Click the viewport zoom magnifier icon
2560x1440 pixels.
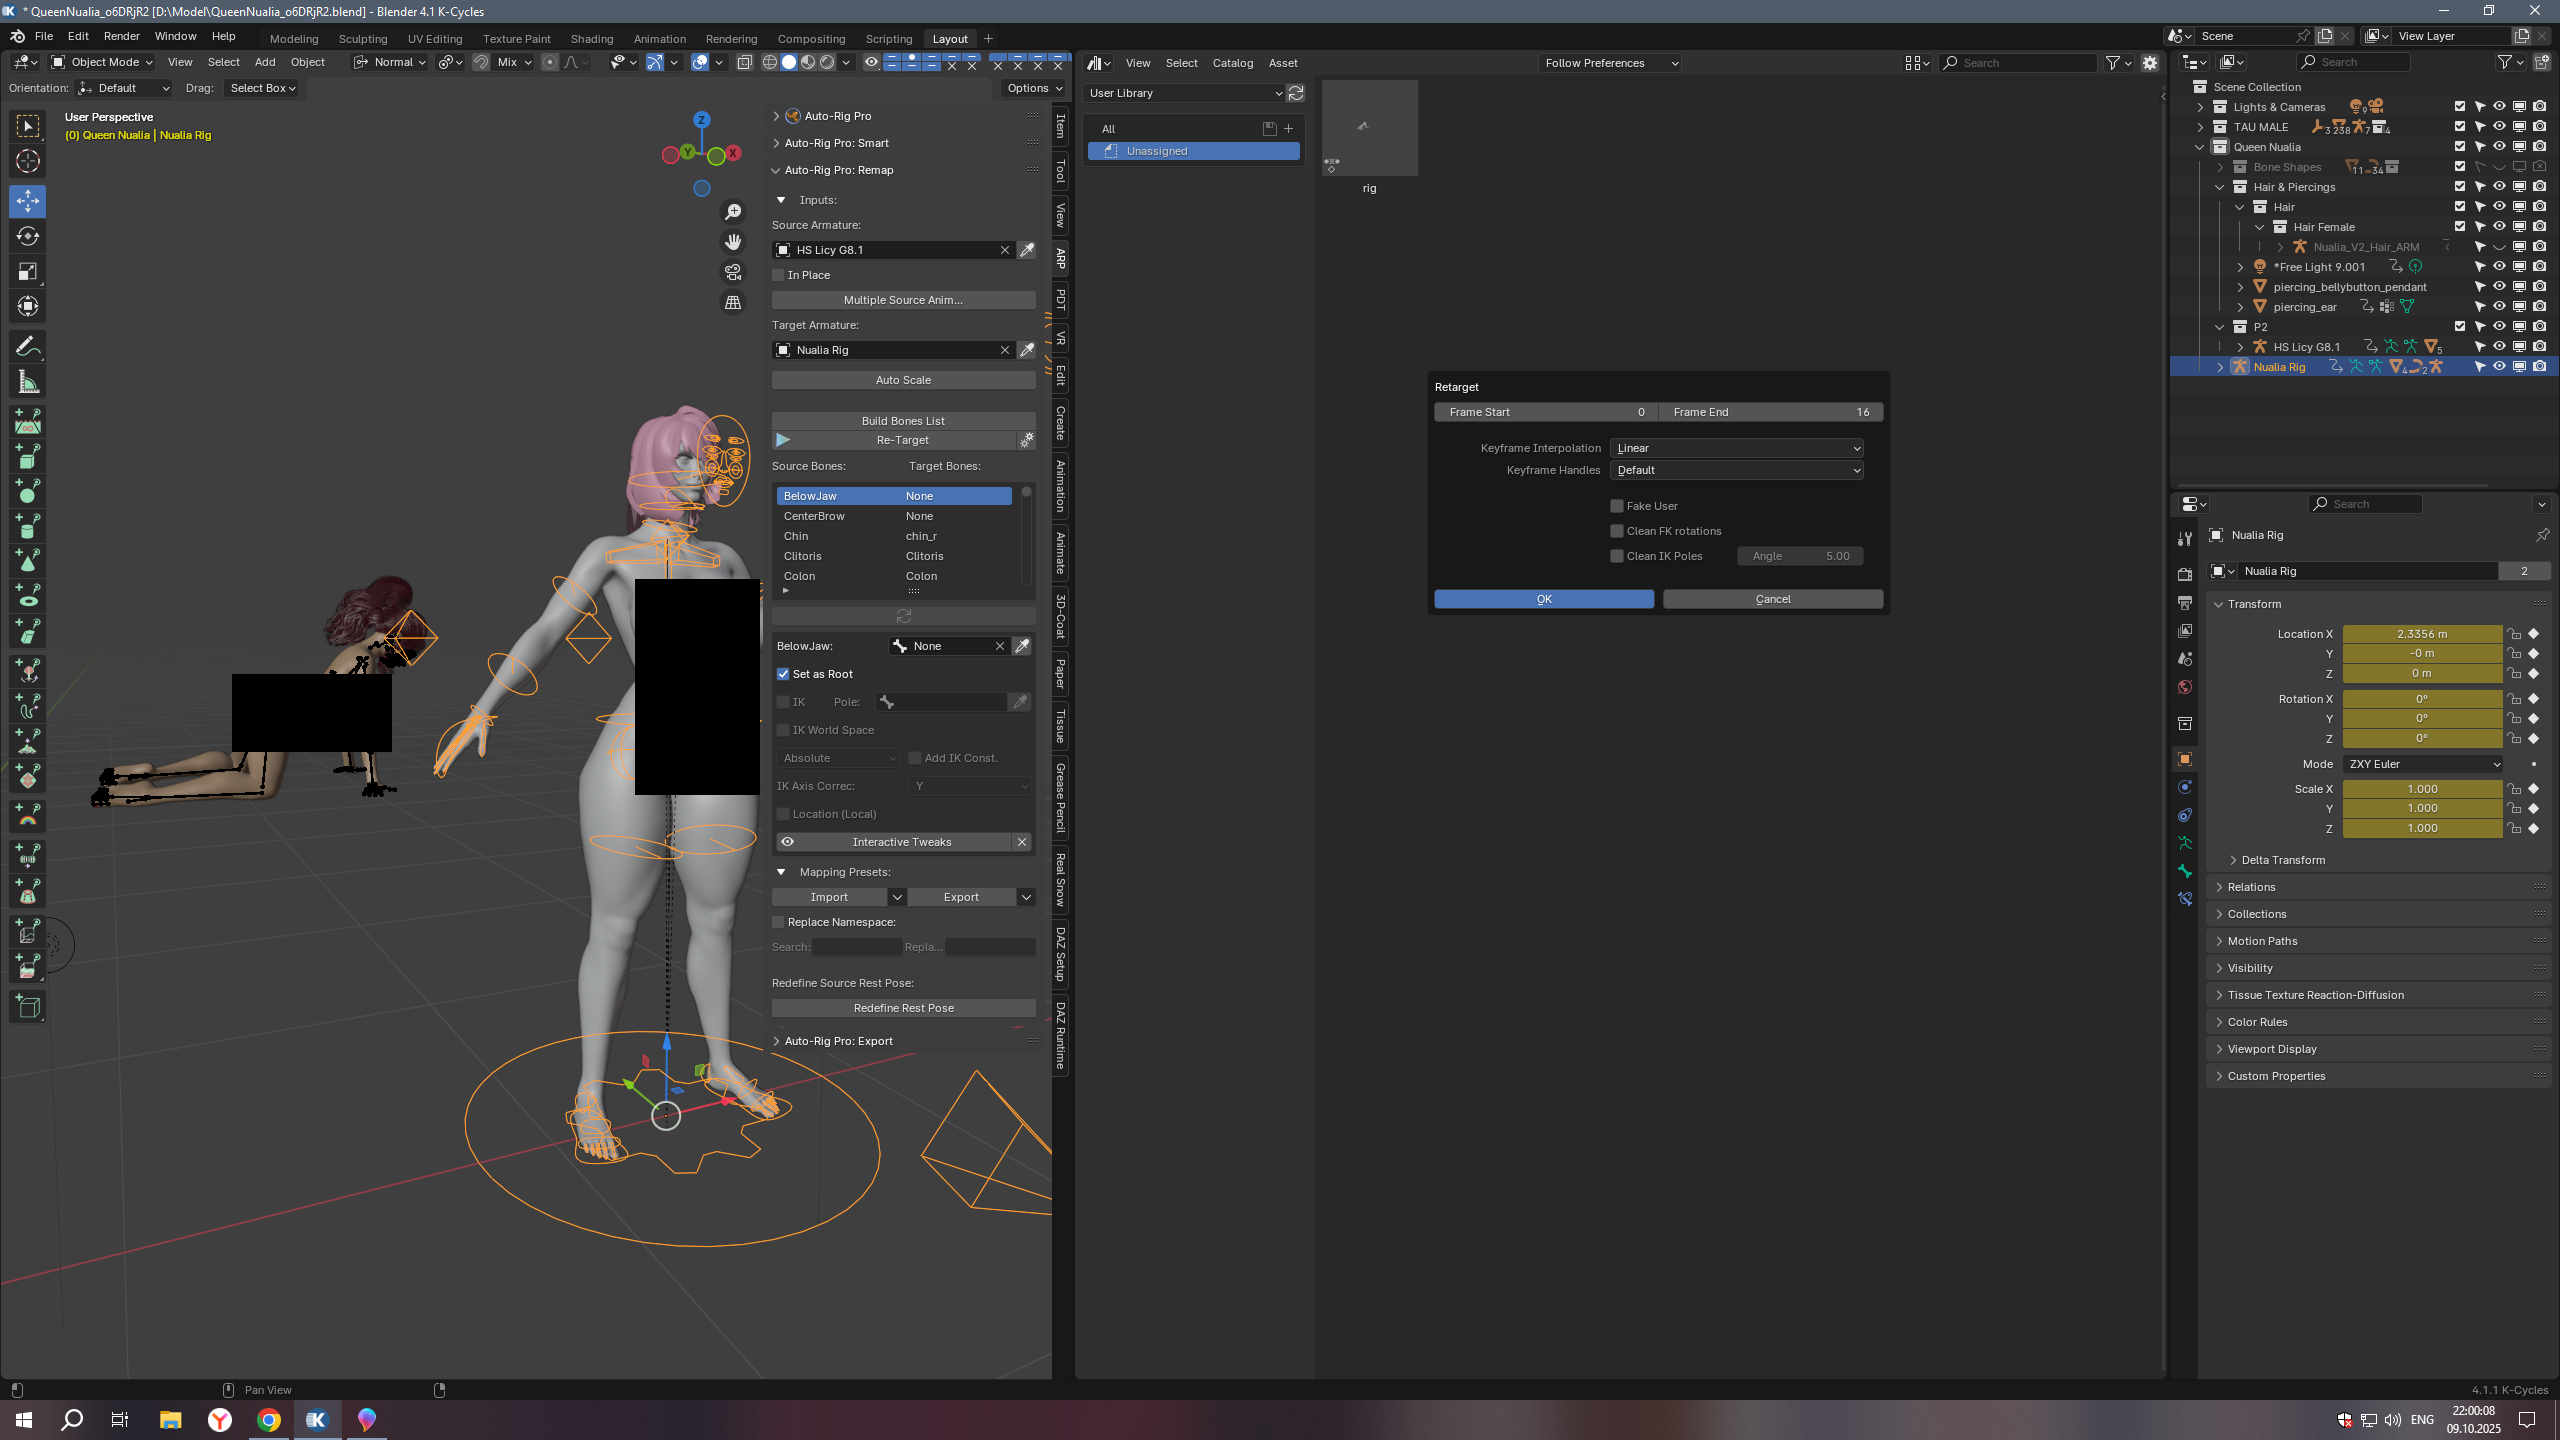[733, 212]
